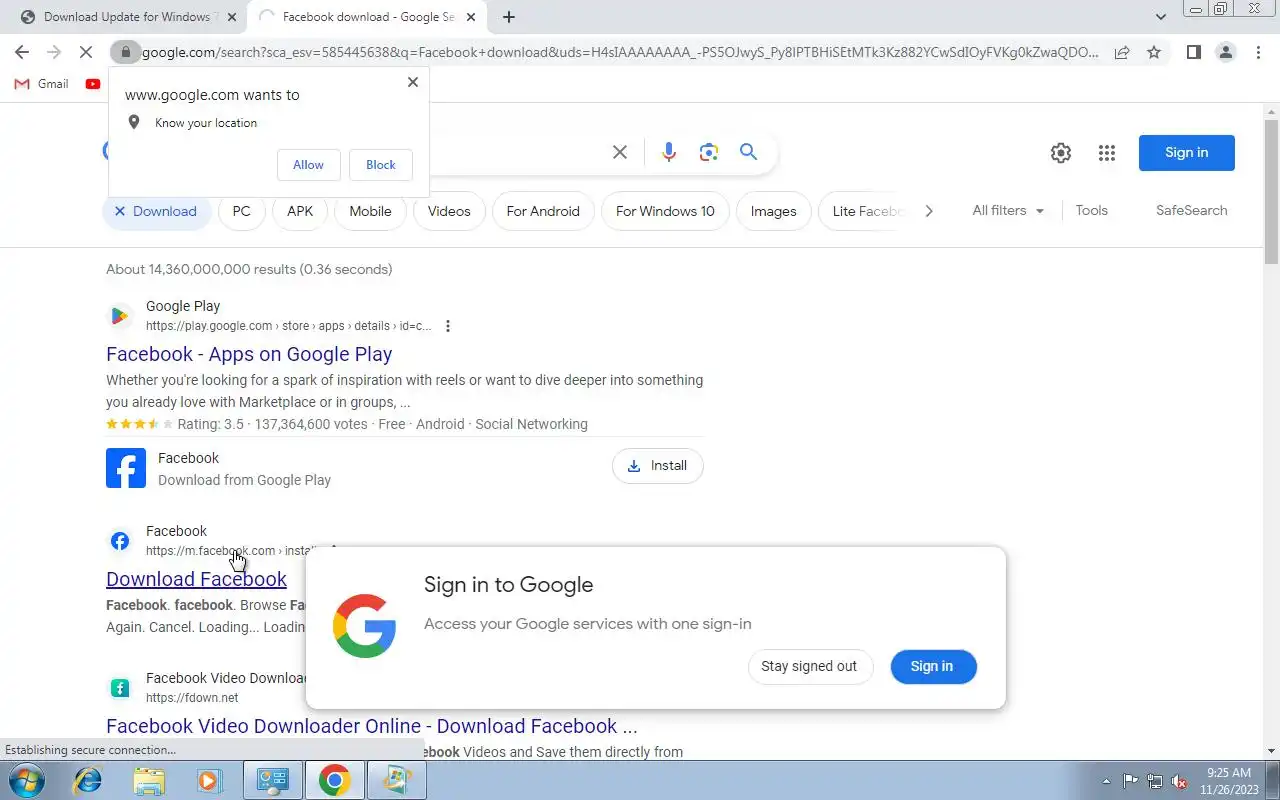The width and height of the screenshot is (1280, 800).
Task: Open Google Lens image search icon
Action: tap(709, 152)
